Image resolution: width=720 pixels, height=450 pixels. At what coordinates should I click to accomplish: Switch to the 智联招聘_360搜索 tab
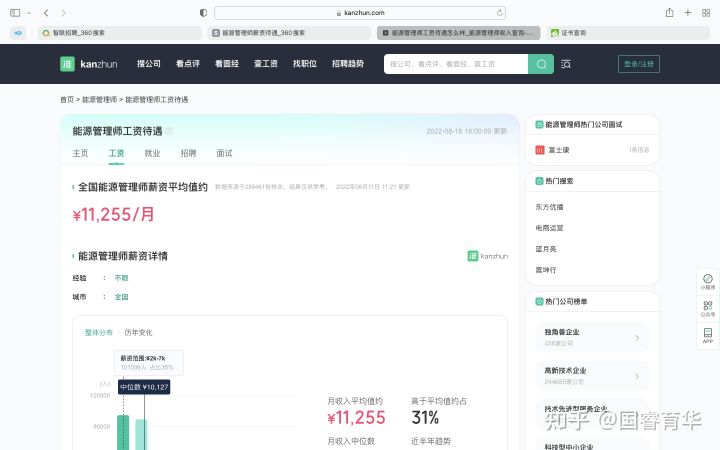119,33
